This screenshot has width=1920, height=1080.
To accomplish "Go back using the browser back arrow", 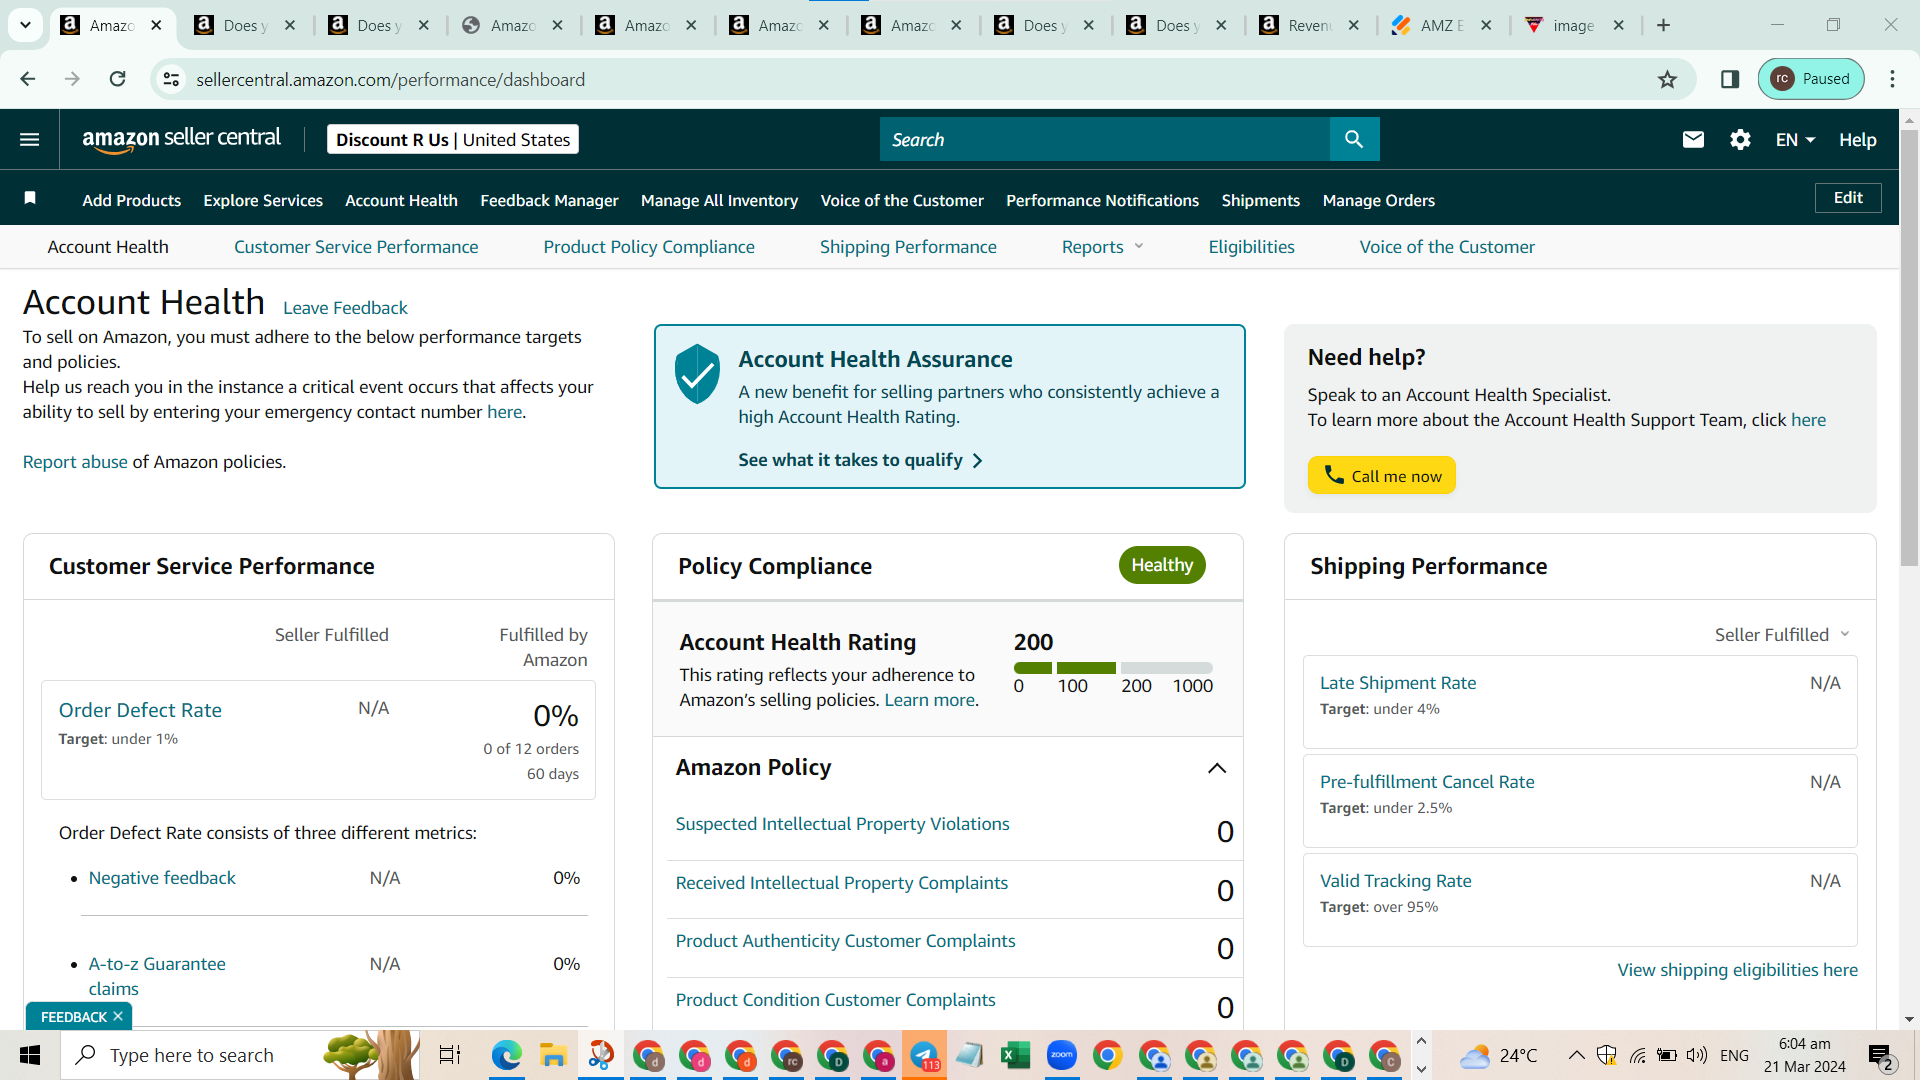I will (28, 79).
